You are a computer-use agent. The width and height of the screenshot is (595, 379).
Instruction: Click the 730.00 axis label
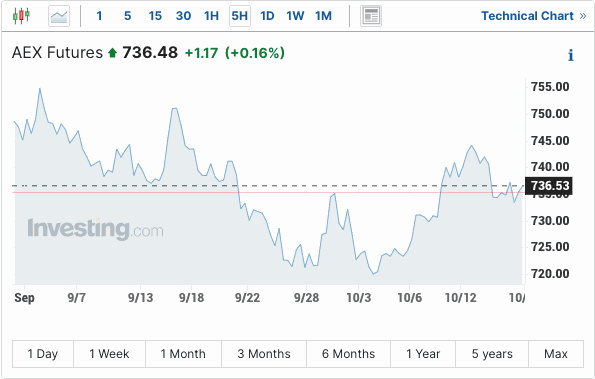click(550, 220)
